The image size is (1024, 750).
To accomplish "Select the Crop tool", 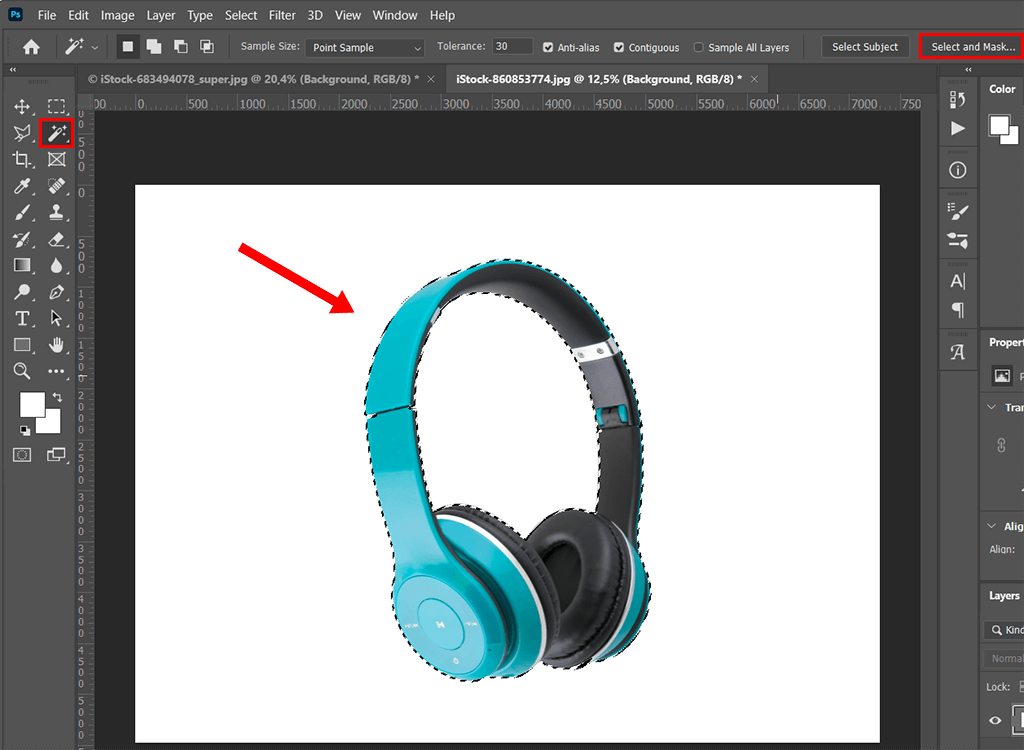I will tap(22, 159).
